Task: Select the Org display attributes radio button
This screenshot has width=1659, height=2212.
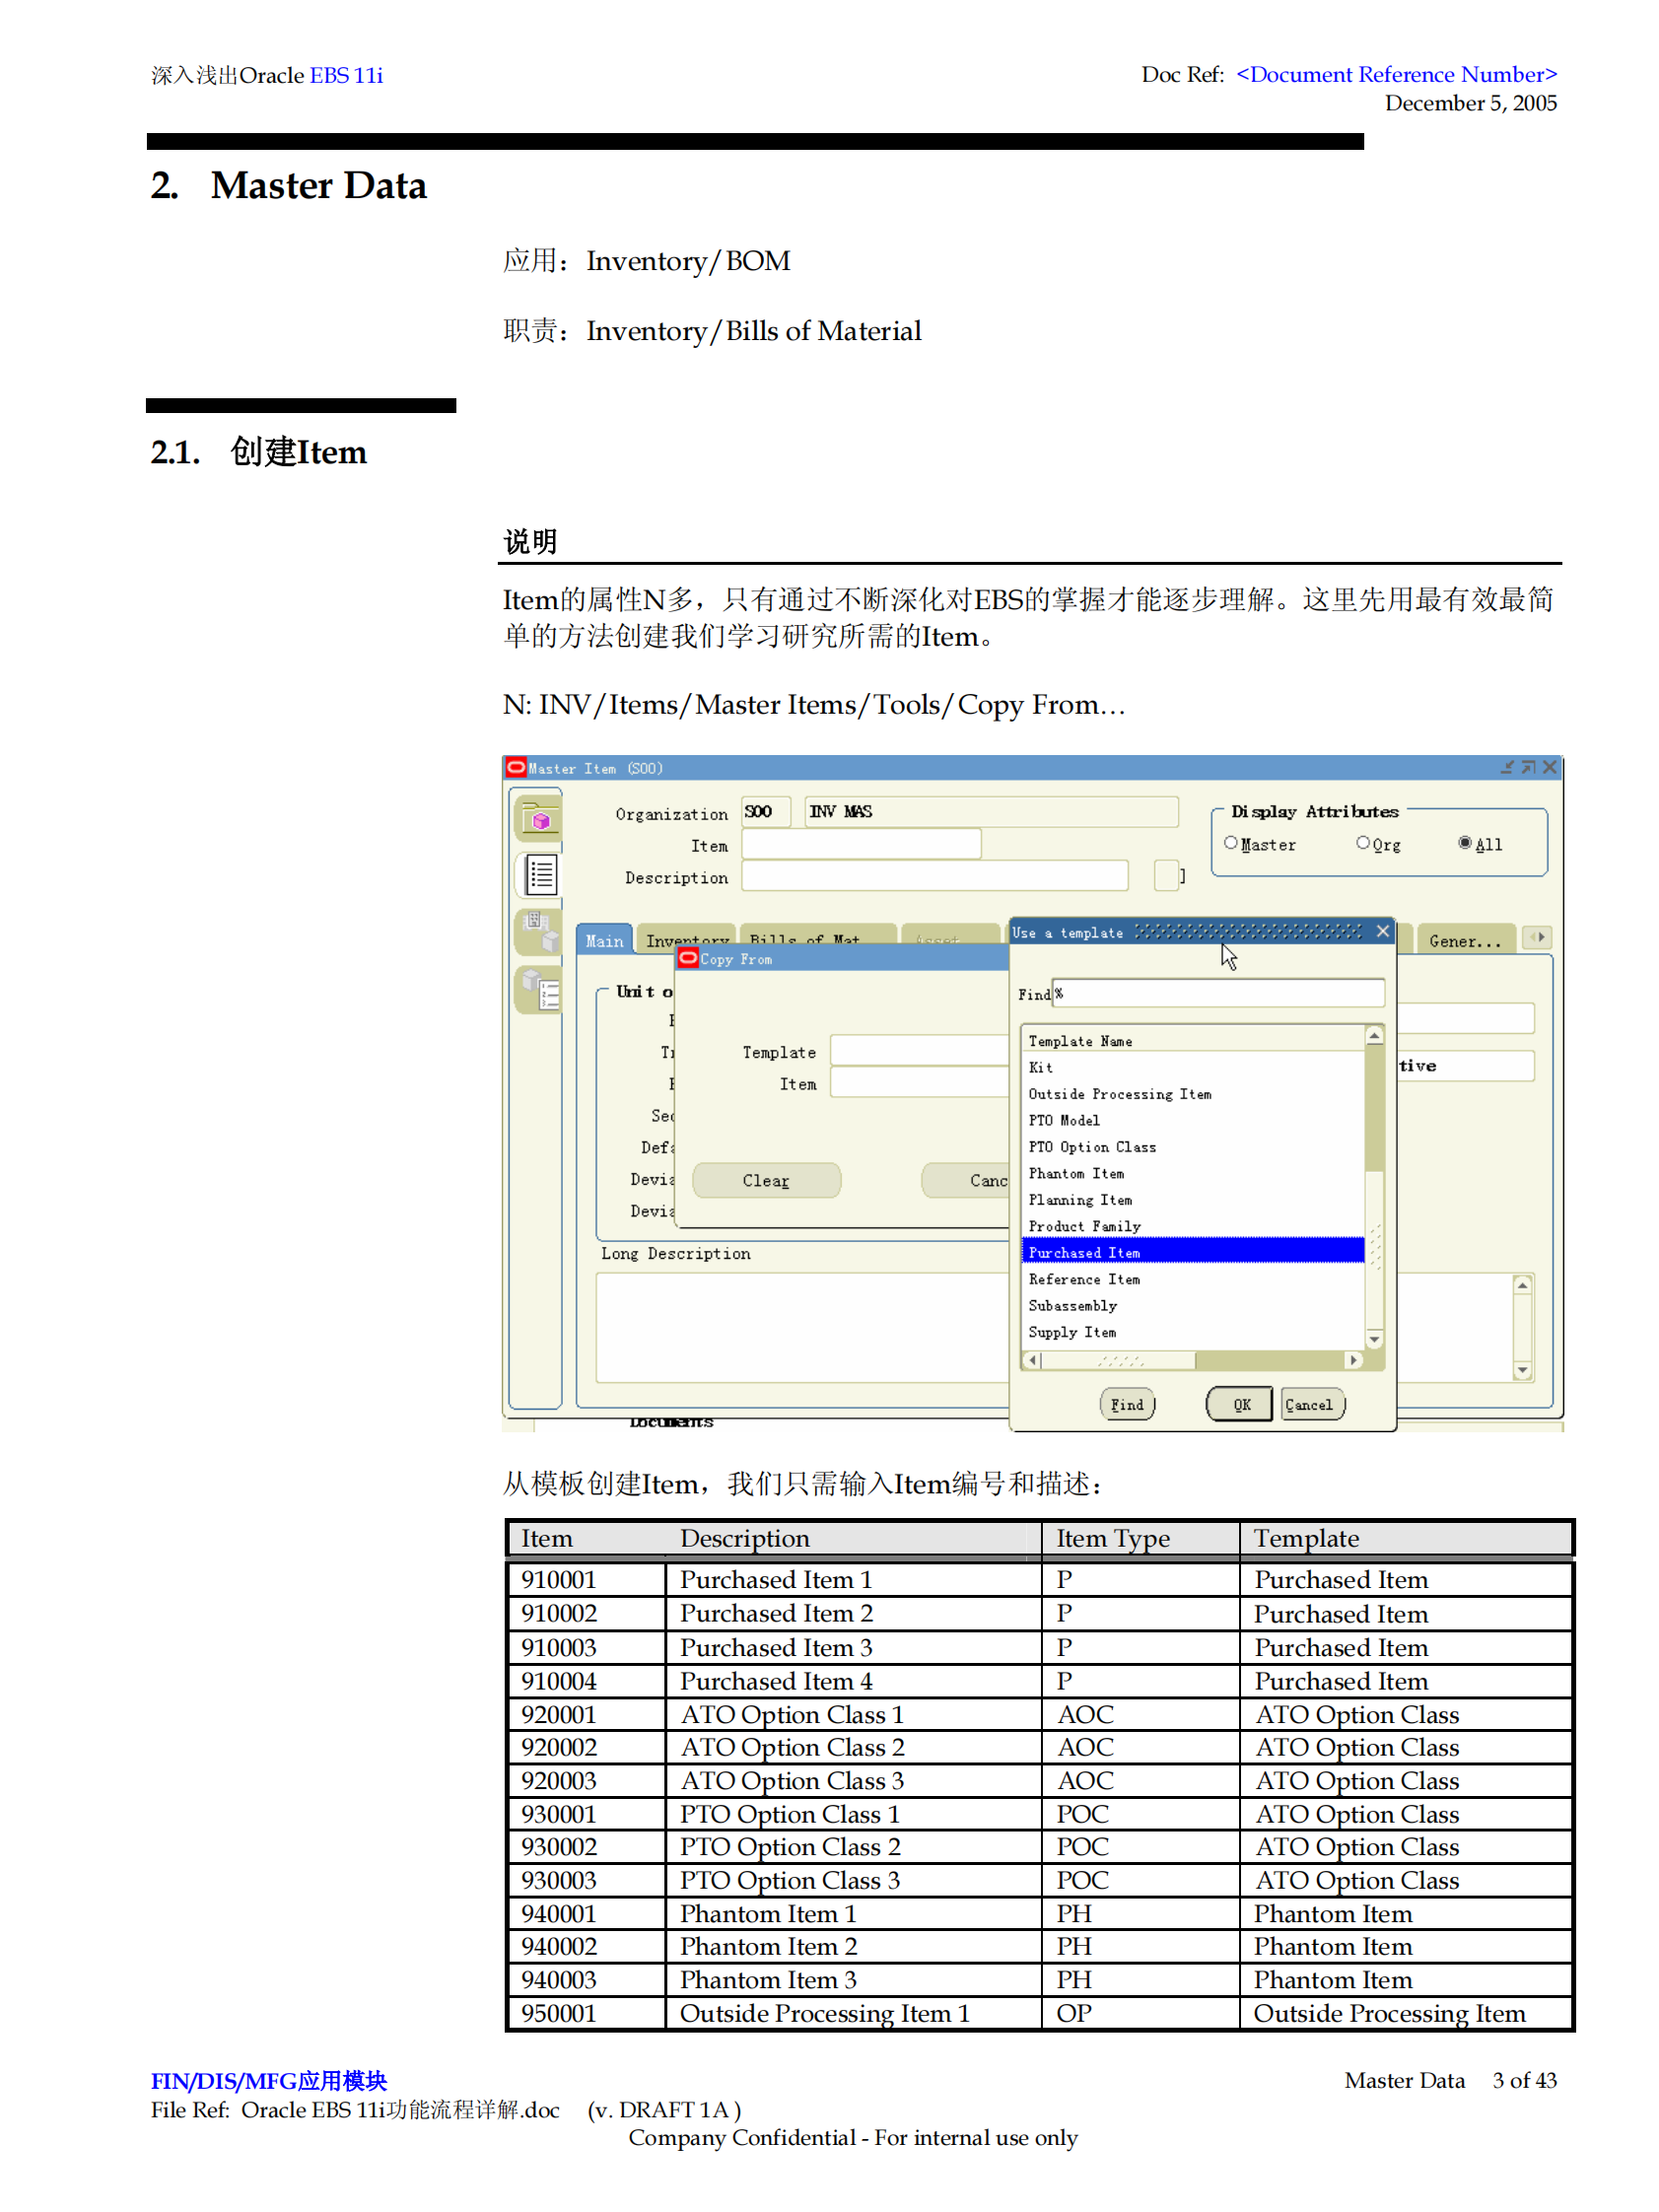Action: tap(1364, 843)
